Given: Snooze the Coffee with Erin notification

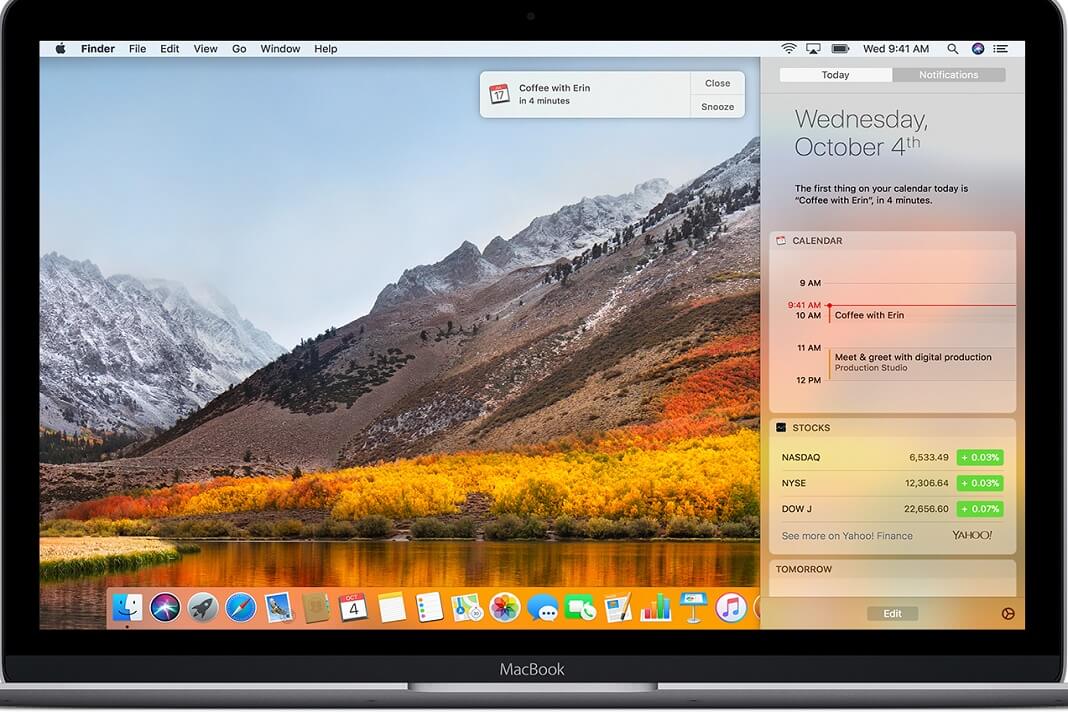Looking at the screenshot, I should point(717,107).
